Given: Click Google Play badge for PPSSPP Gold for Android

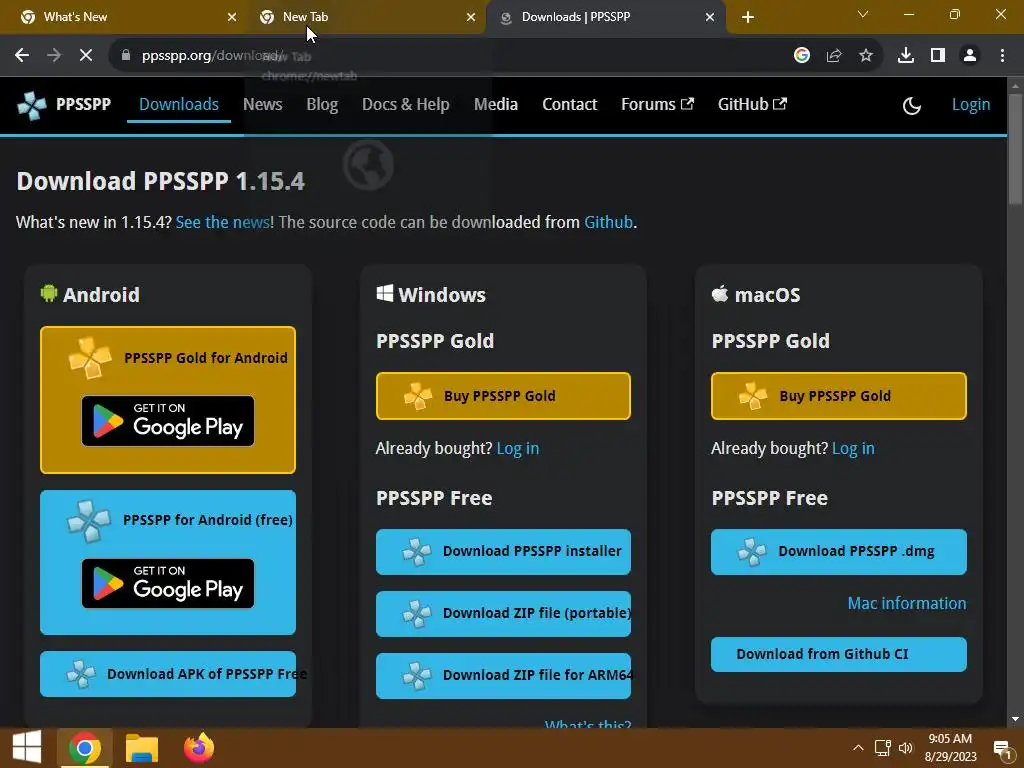Looking at the screenshot, I should click(x=168, y=421).
